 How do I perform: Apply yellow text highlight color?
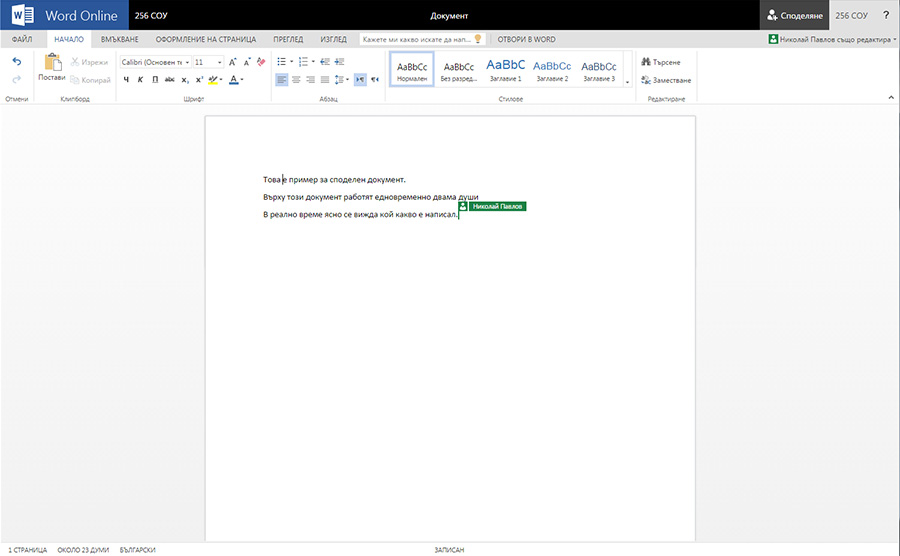coord(212,80)
